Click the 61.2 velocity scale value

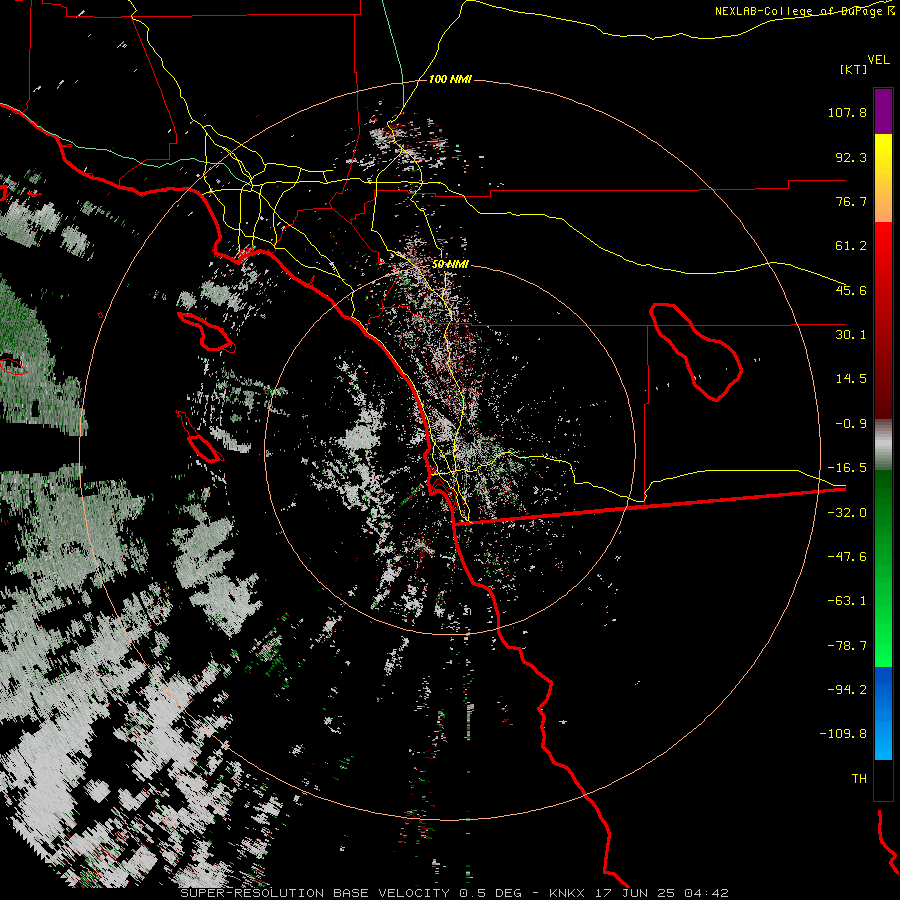851,246
